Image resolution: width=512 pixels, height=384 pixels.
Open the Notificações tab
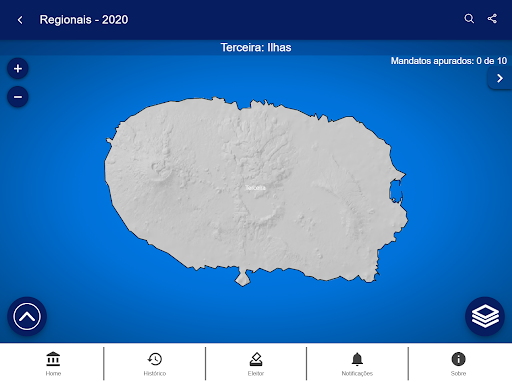point(357,364)
